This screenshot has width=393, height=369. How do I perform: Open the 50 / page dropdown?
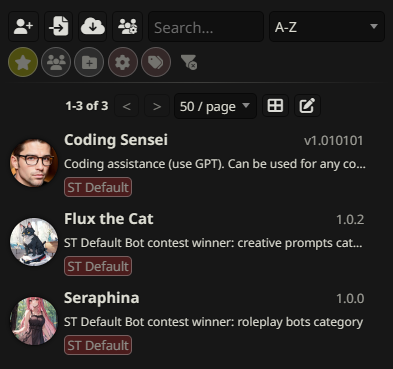point(215,106)
